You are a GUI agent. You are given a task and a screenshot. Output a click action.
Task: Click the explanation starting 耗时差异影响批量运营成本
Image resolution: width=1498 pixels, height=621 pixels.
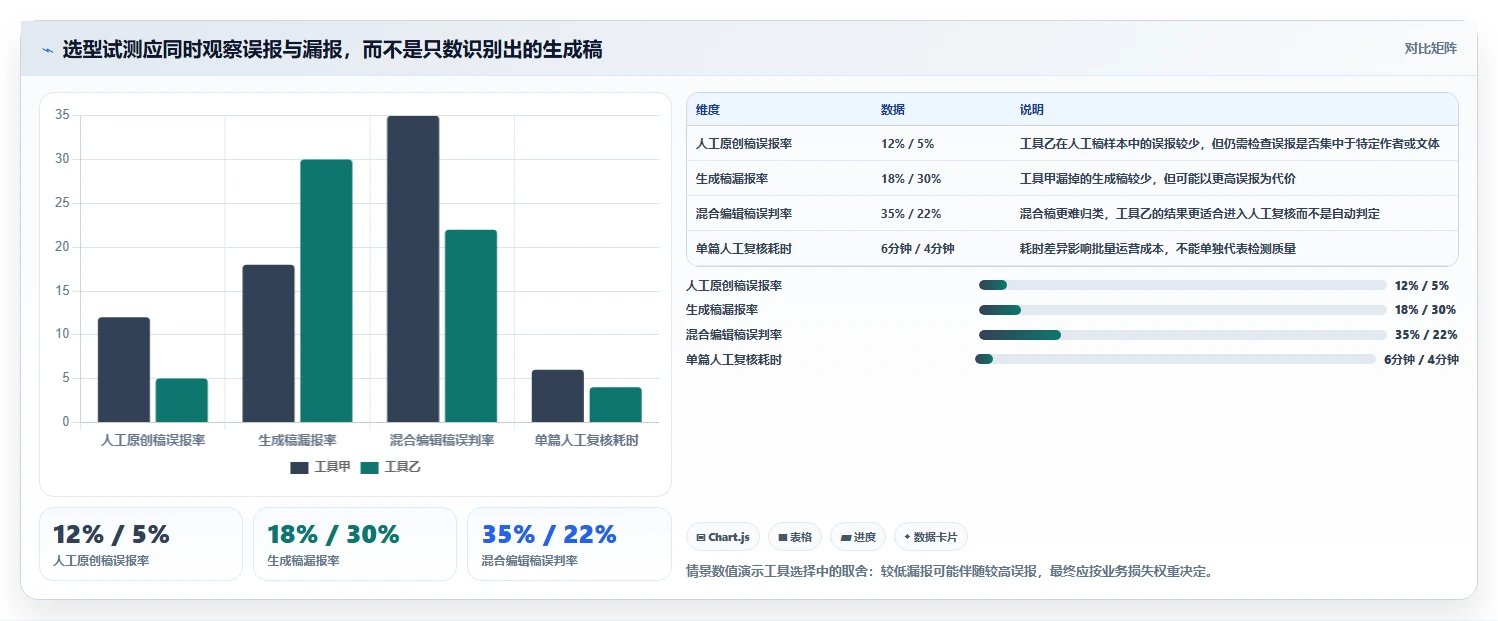[x=1157, y=249]
